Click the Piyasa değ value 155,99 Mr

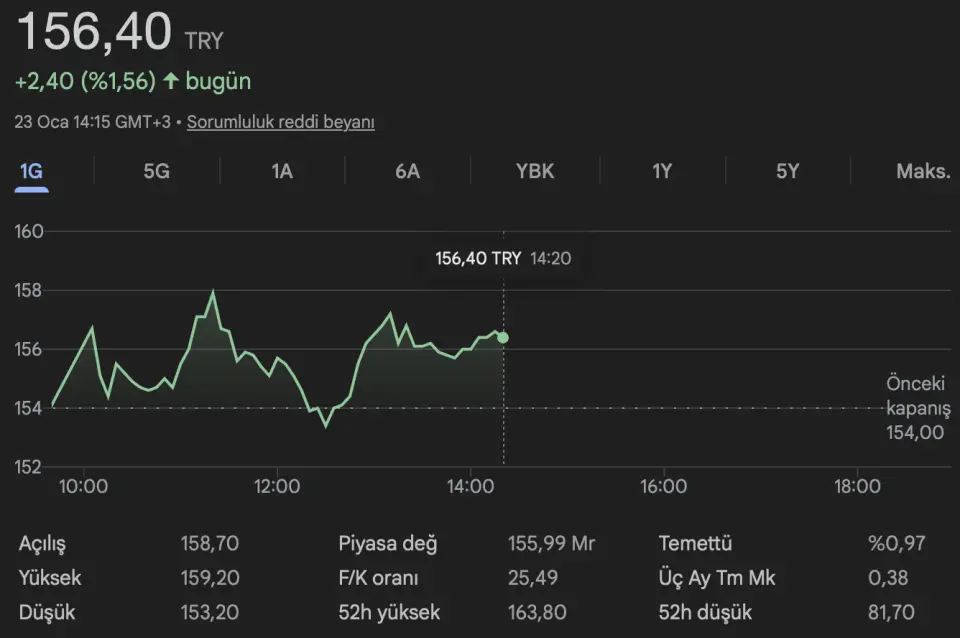[x=551, y=544]
